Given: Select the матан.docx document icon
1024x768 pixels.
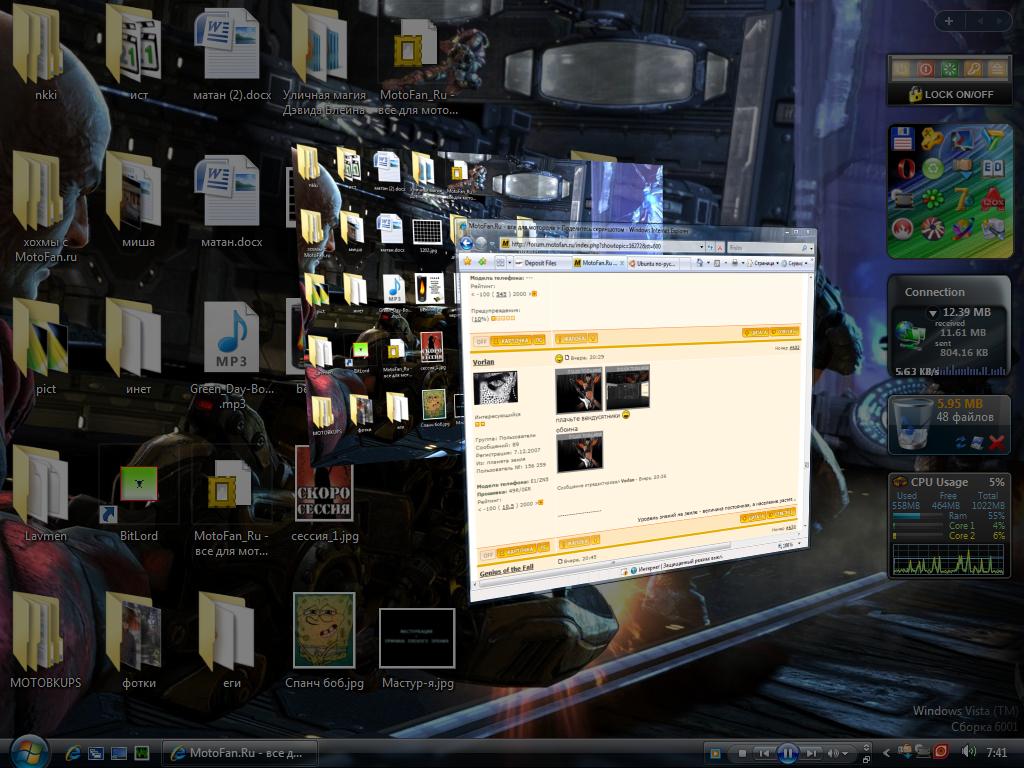Looking at the screenshot, I should (x=227, y=190).
